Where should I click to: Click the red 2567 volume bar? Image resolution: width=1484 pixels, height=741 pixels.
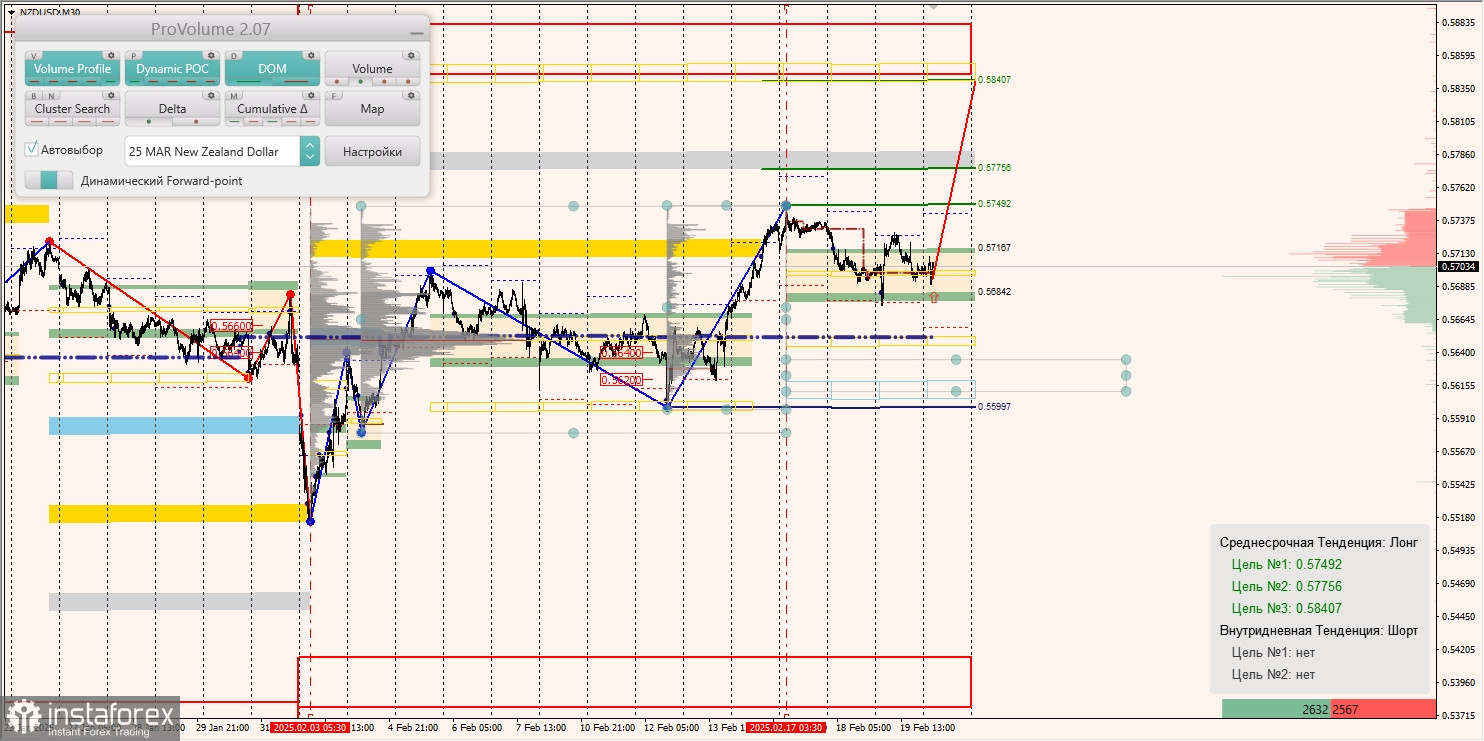point(1382,709)
